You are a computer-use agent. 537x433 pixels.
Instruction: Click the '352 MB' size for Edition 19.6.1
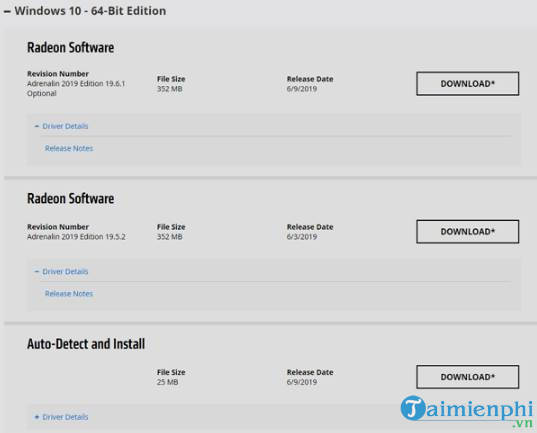pos(170,89)
